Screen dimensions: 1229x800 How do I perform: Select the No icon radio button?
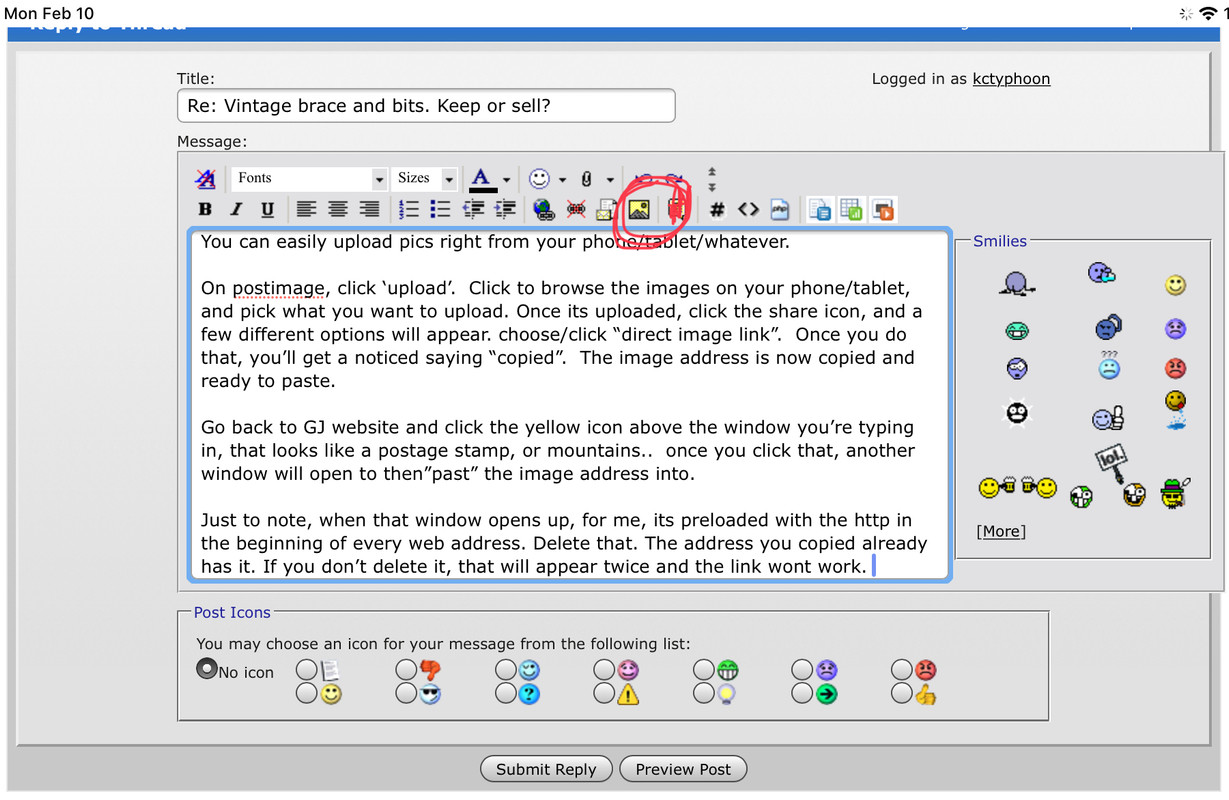point(207,669)
